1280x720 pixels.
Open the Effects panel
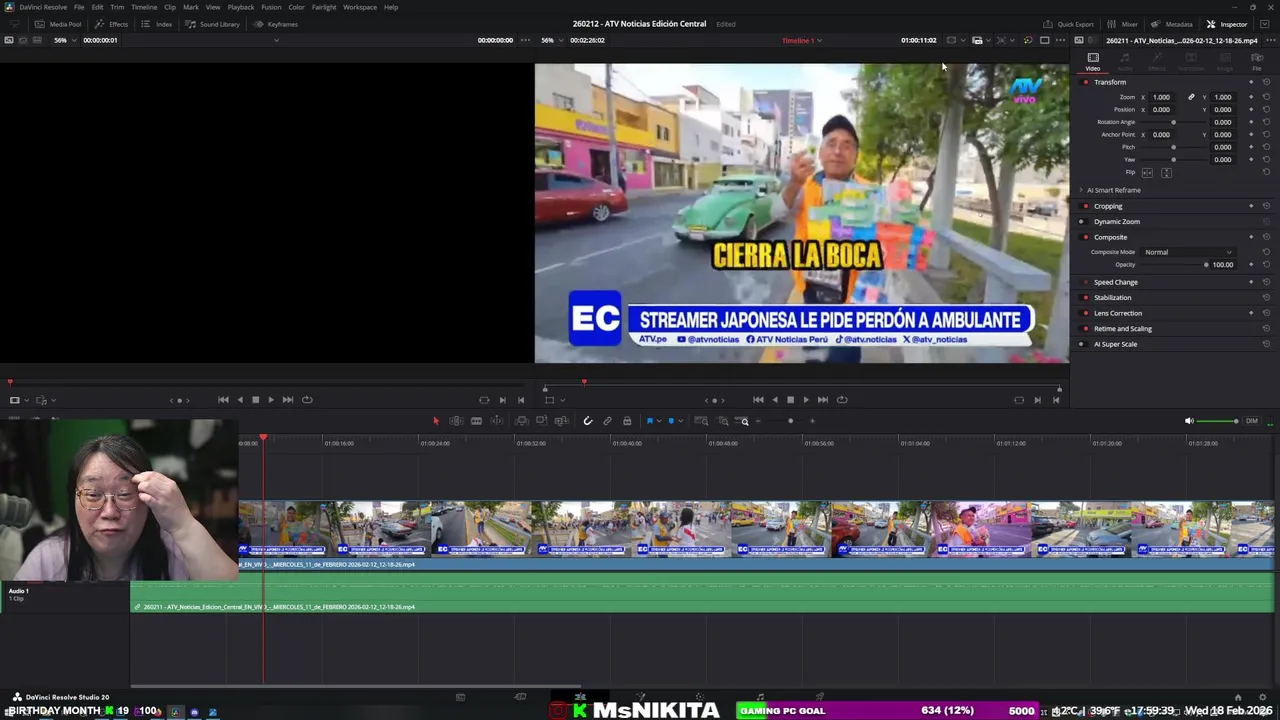(x=112, y=24)
